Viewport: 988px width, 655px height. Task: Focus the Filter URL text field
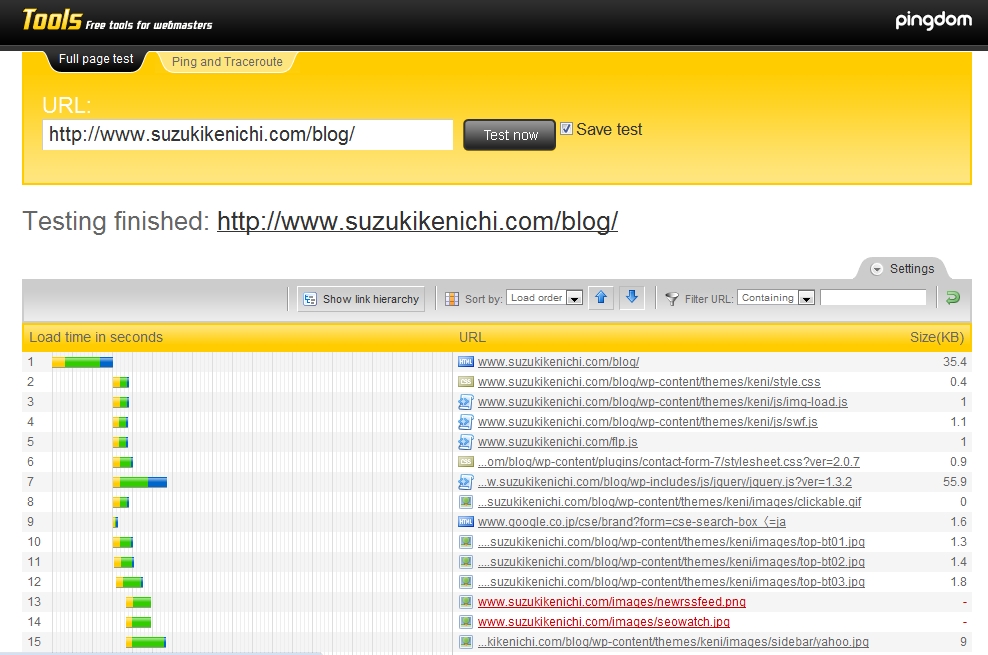pos(873,297)
